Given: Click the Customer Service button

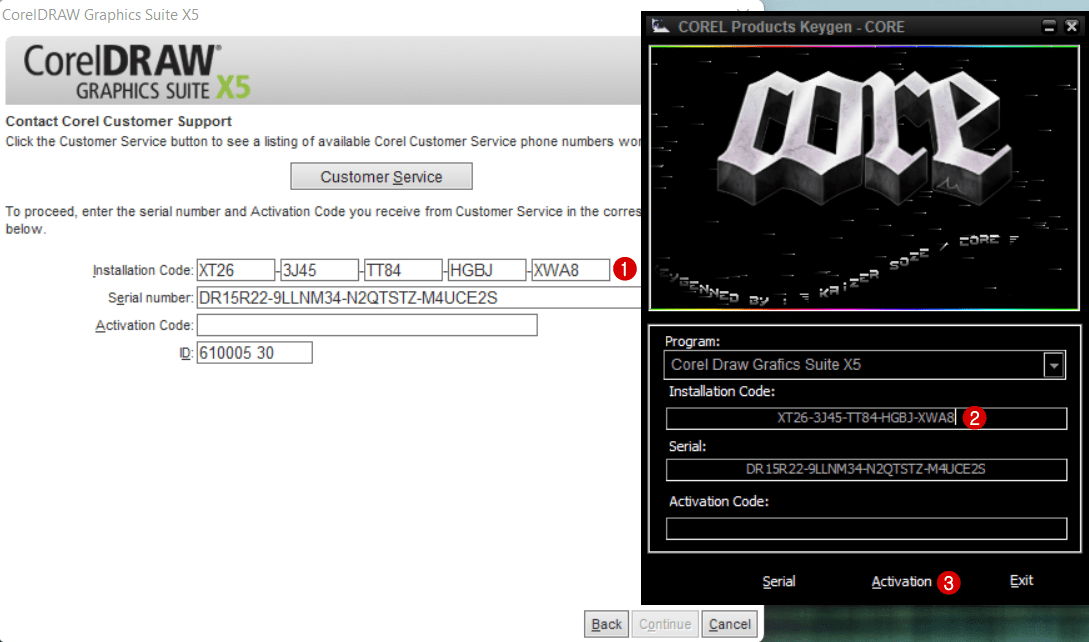Looking at the screenshot, I should (381, 176).
